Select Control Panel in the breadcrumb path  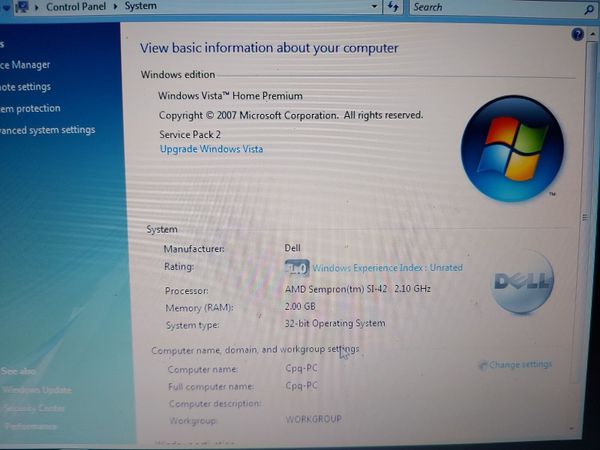tap(78, 7)
